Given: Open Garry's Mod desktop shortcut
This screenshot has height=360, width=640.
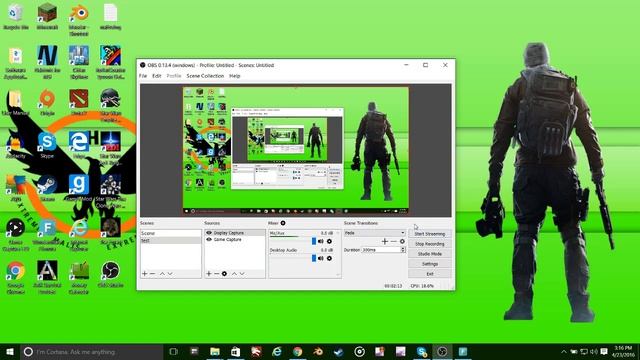Looking at the screenshot, I should pyautogui.click(x=79, y=188).
